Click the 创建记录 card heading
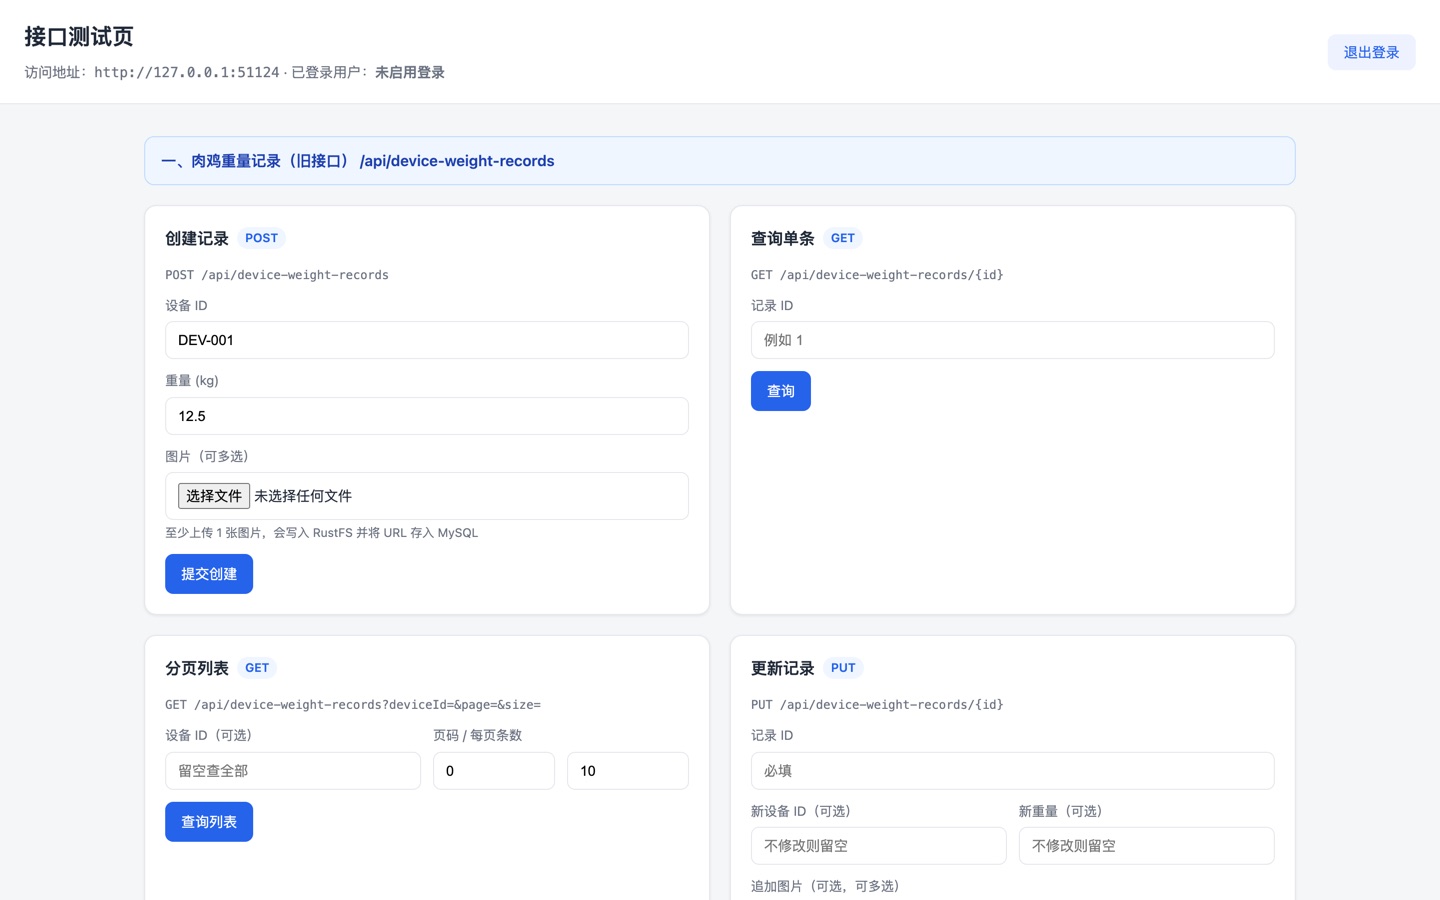Viewport: 1440px width, 900px height. [x=197, y=238]
